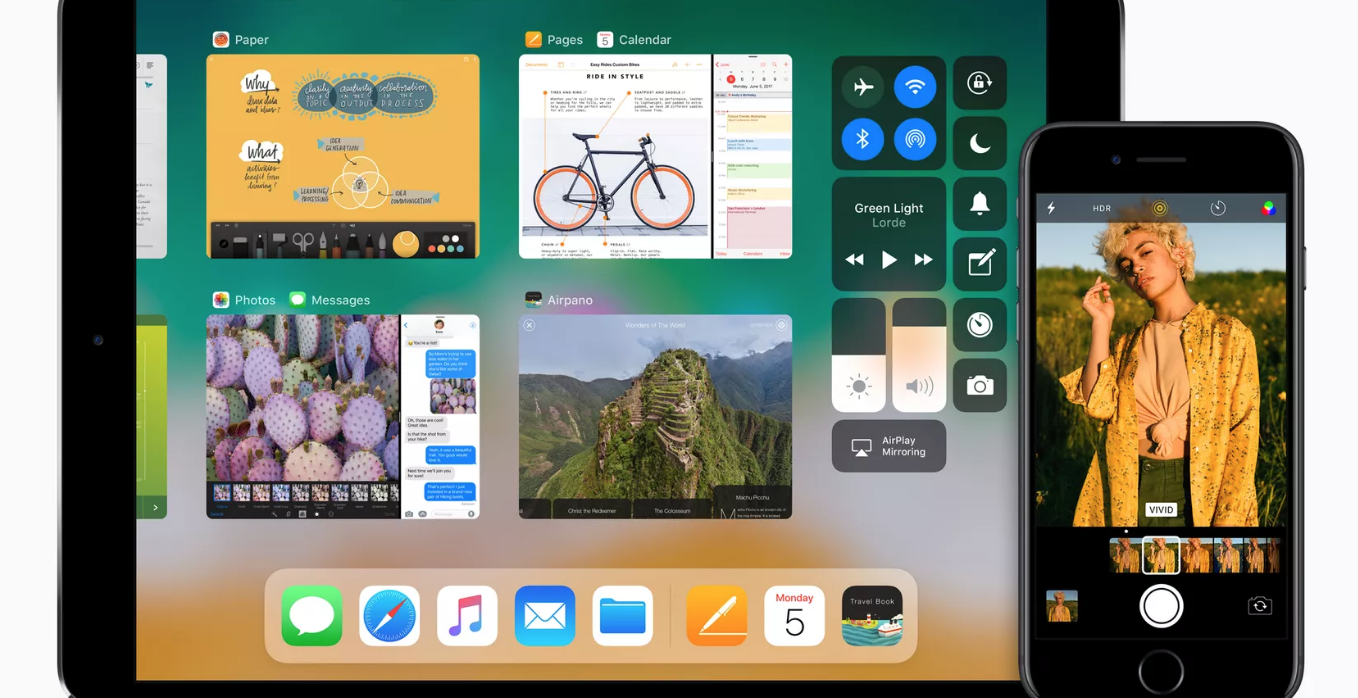1358x698 pixels.
Task: Switch to the Airpano app card
Action: pos(655,416)
